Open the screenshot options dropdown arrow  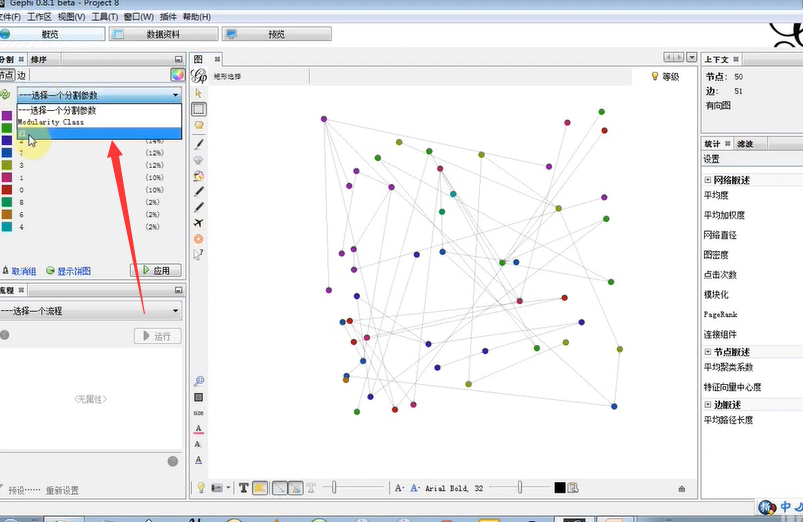tap(228, 488)
